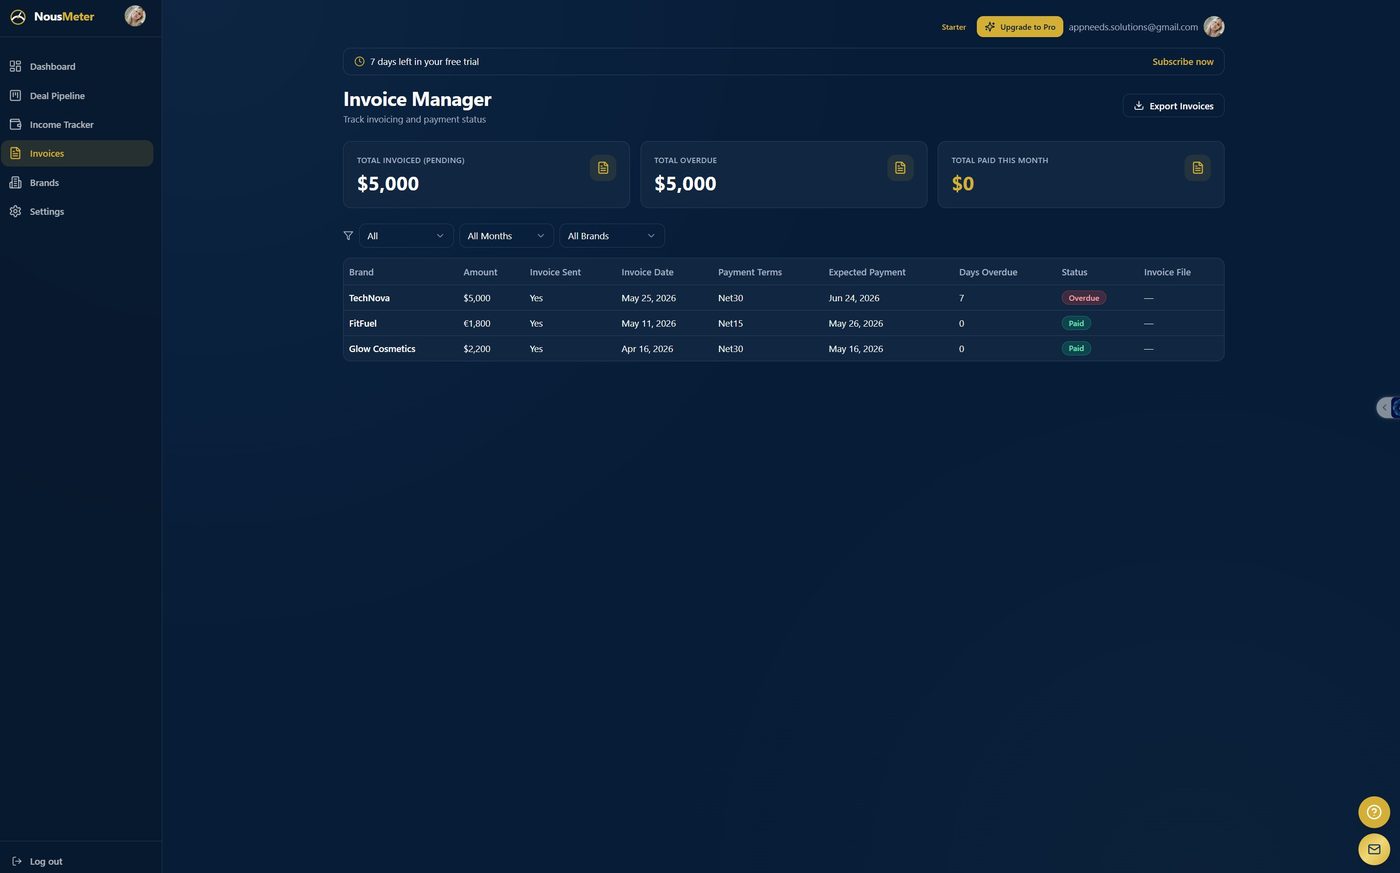Click Upgrade to Pro button
This screenshot has width=1400, height=873.
(x=1019, y=27)
